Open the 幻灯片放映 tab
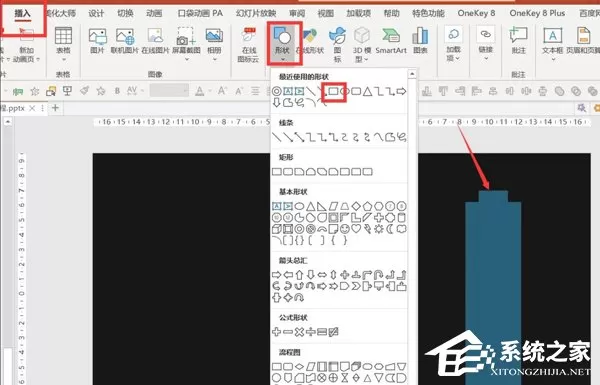The width and height of the screenshot is (600, 385). point(256,13)
